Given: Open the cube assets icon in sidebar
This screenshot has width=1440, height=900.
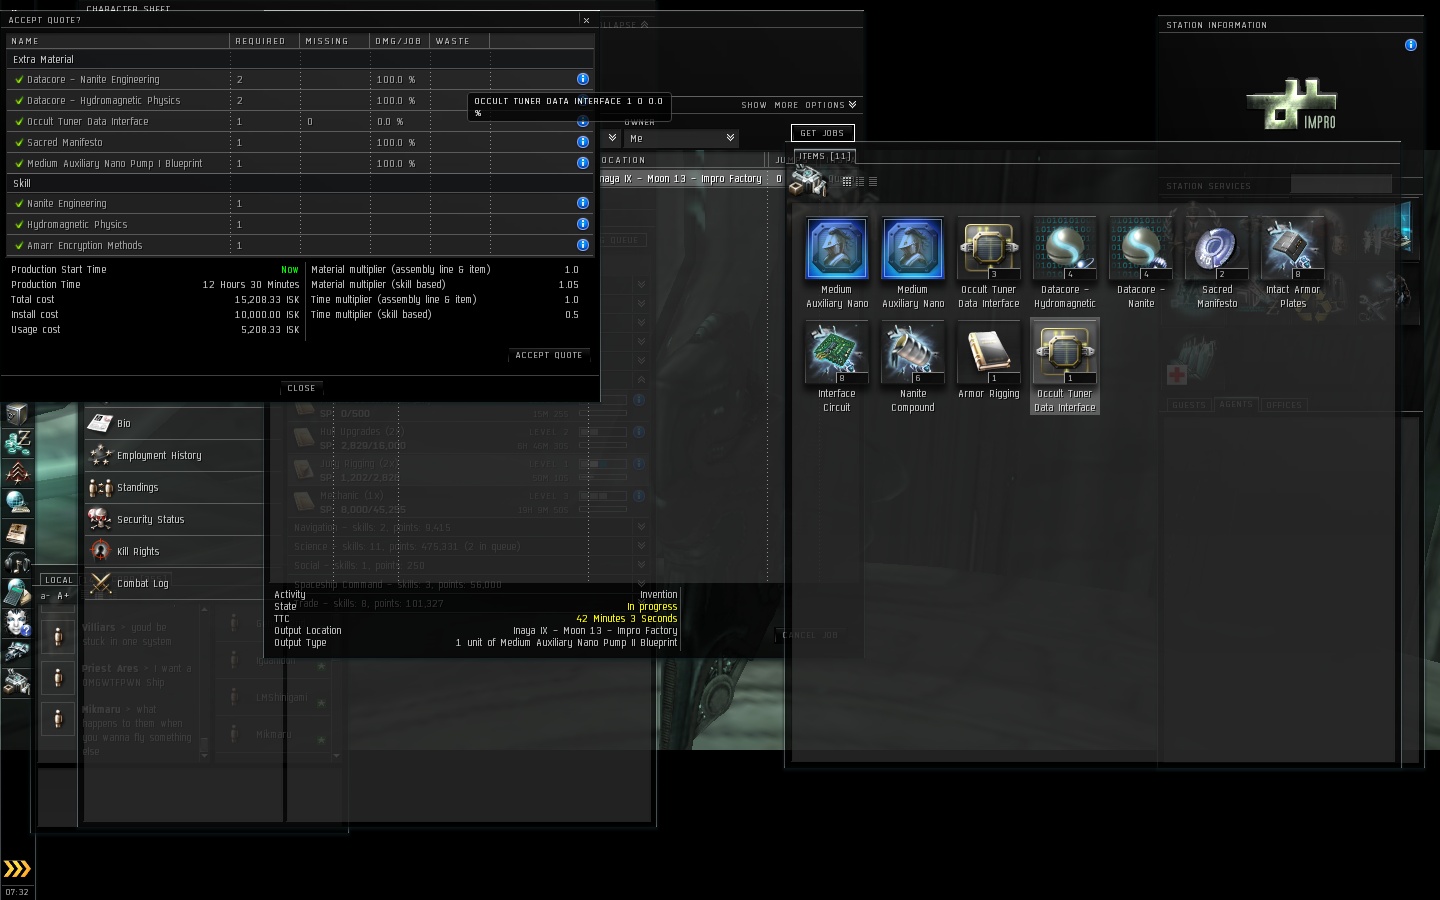Looking at the screenshot, I should (x=17, y=414).
